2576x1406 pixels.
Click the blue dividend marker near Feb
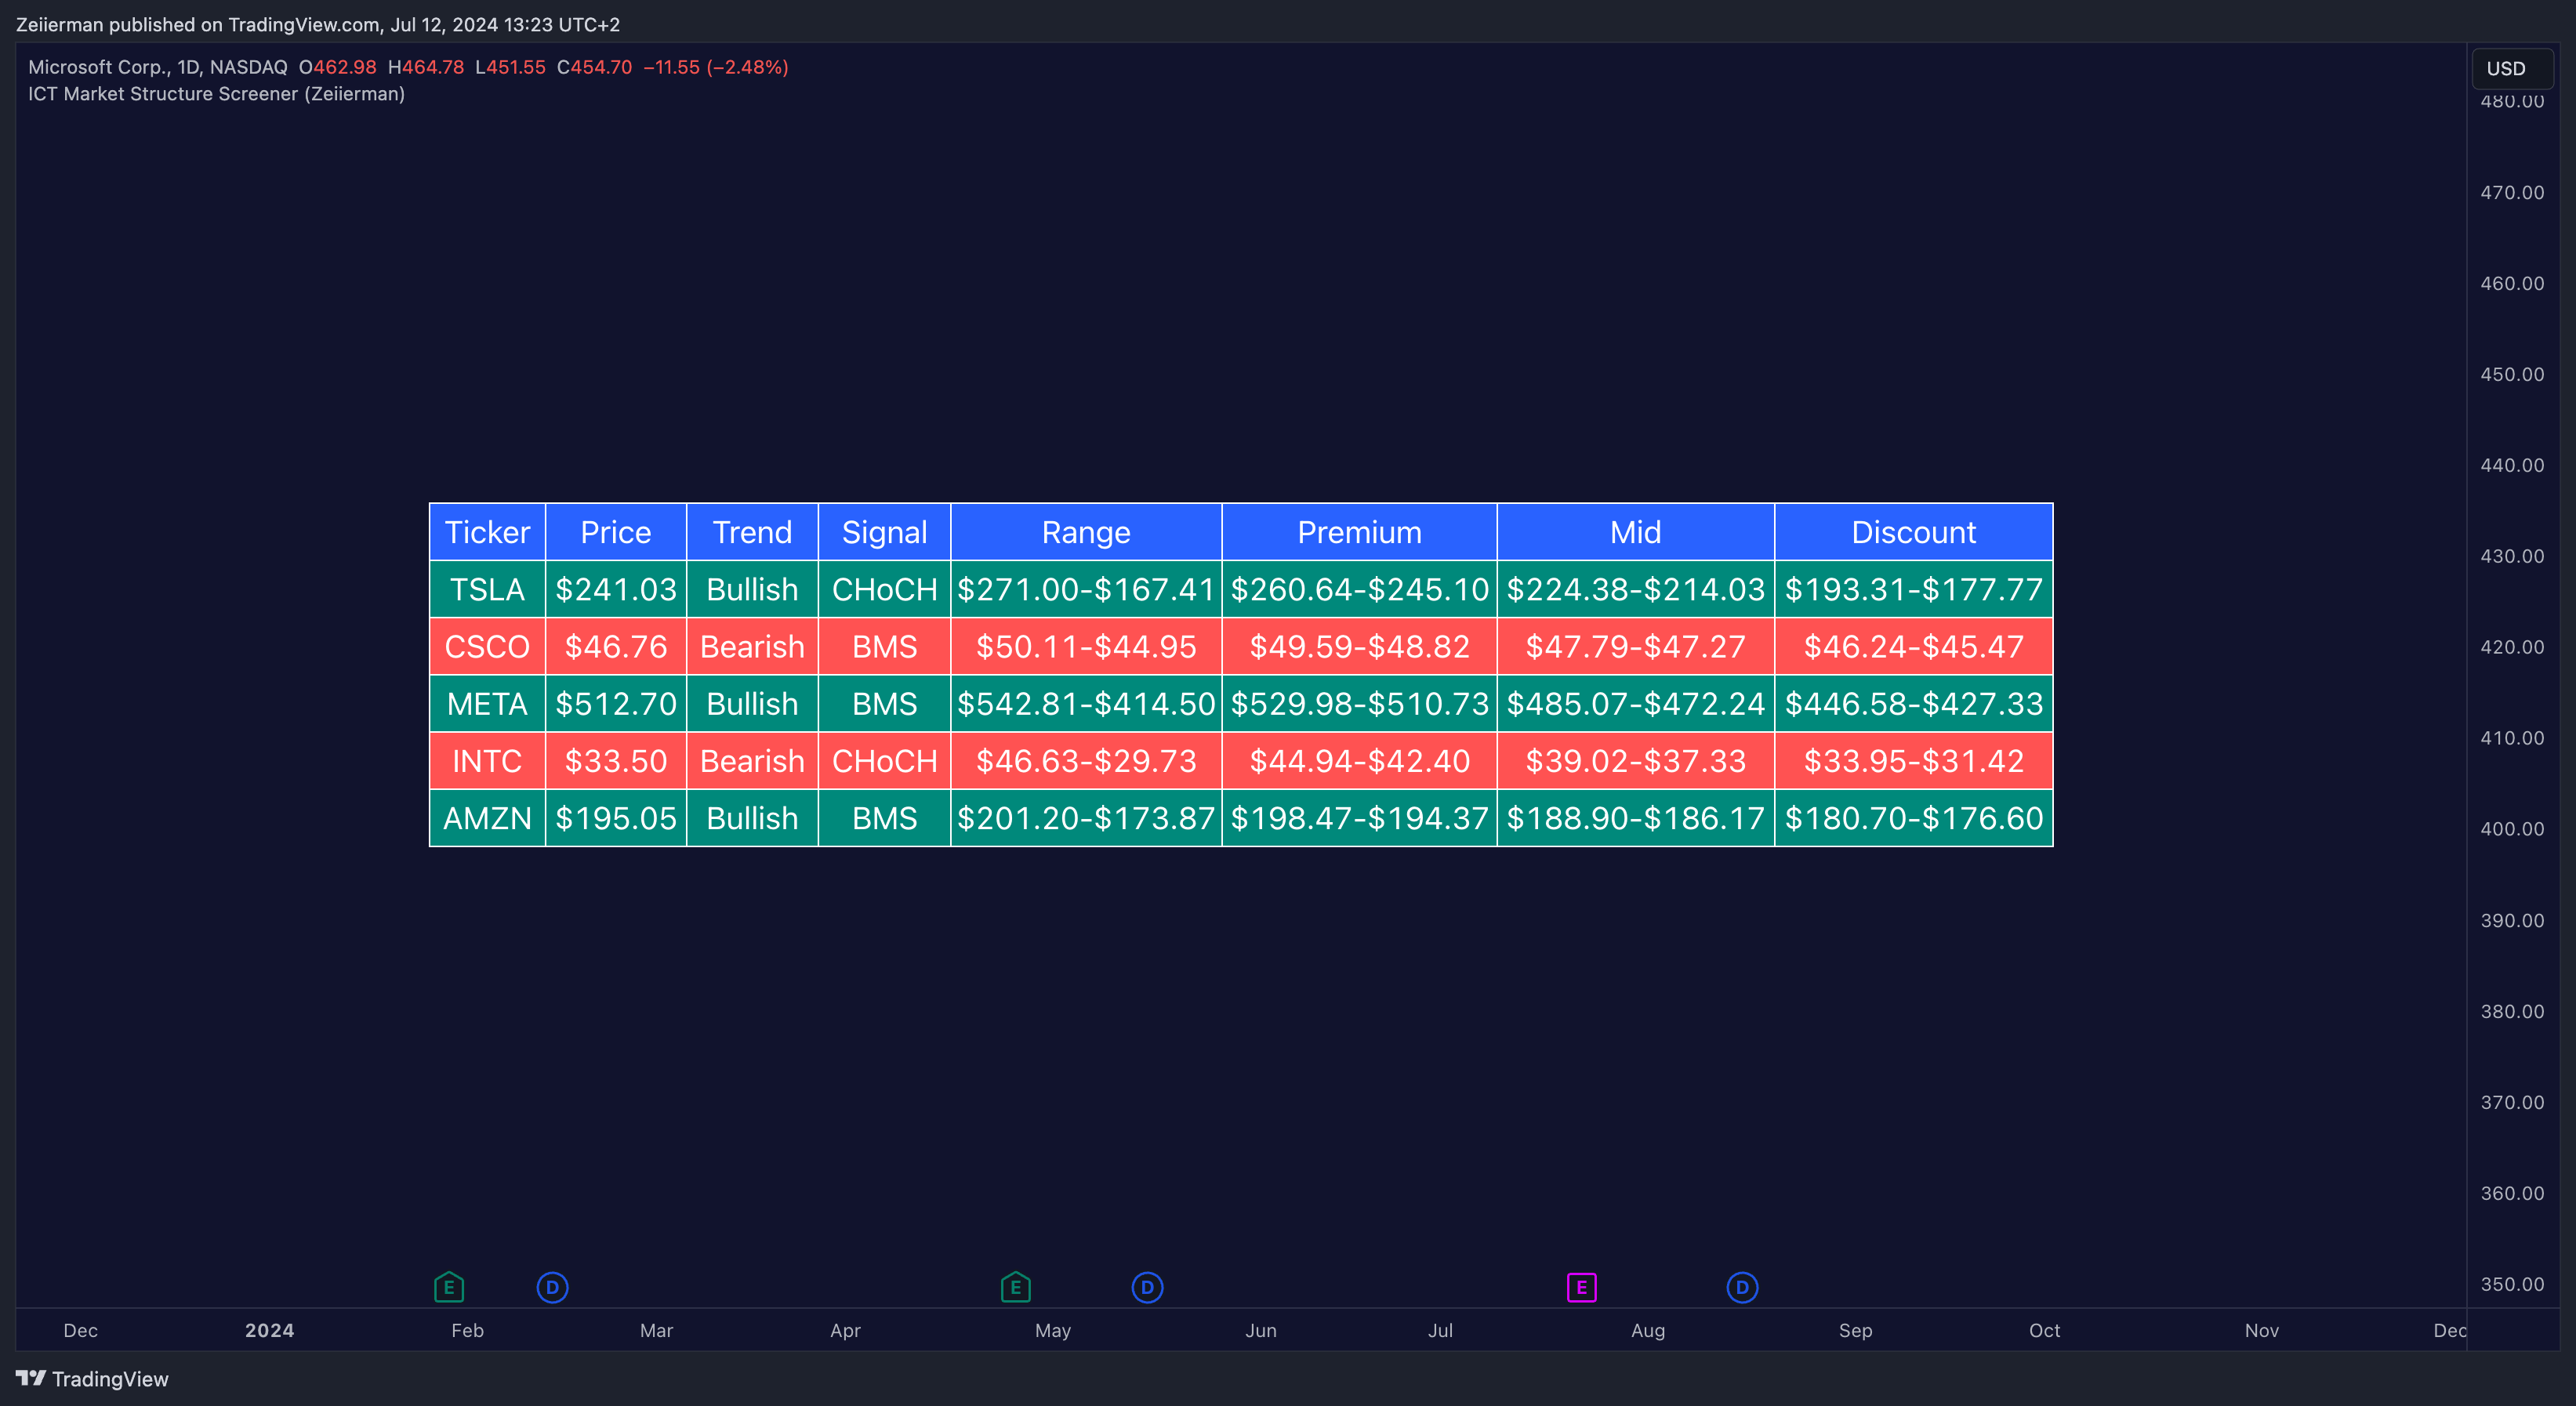(552, 1287)
